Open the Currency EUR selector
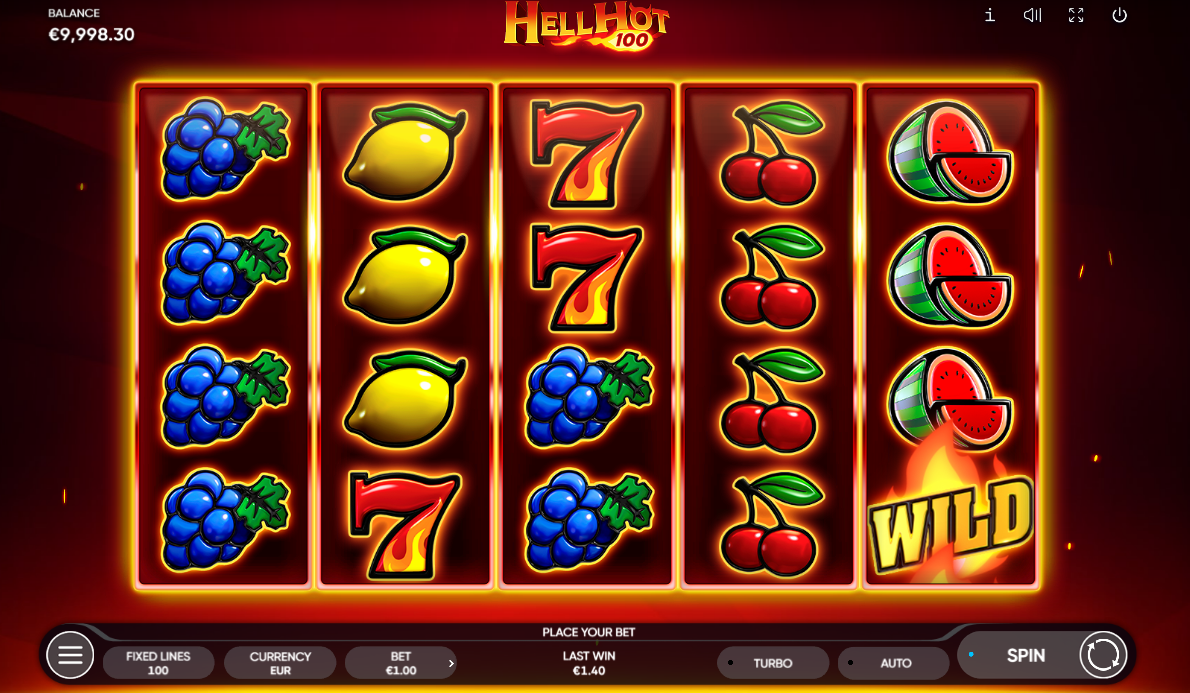This screenshot has width=1190, height=693. 280,663
